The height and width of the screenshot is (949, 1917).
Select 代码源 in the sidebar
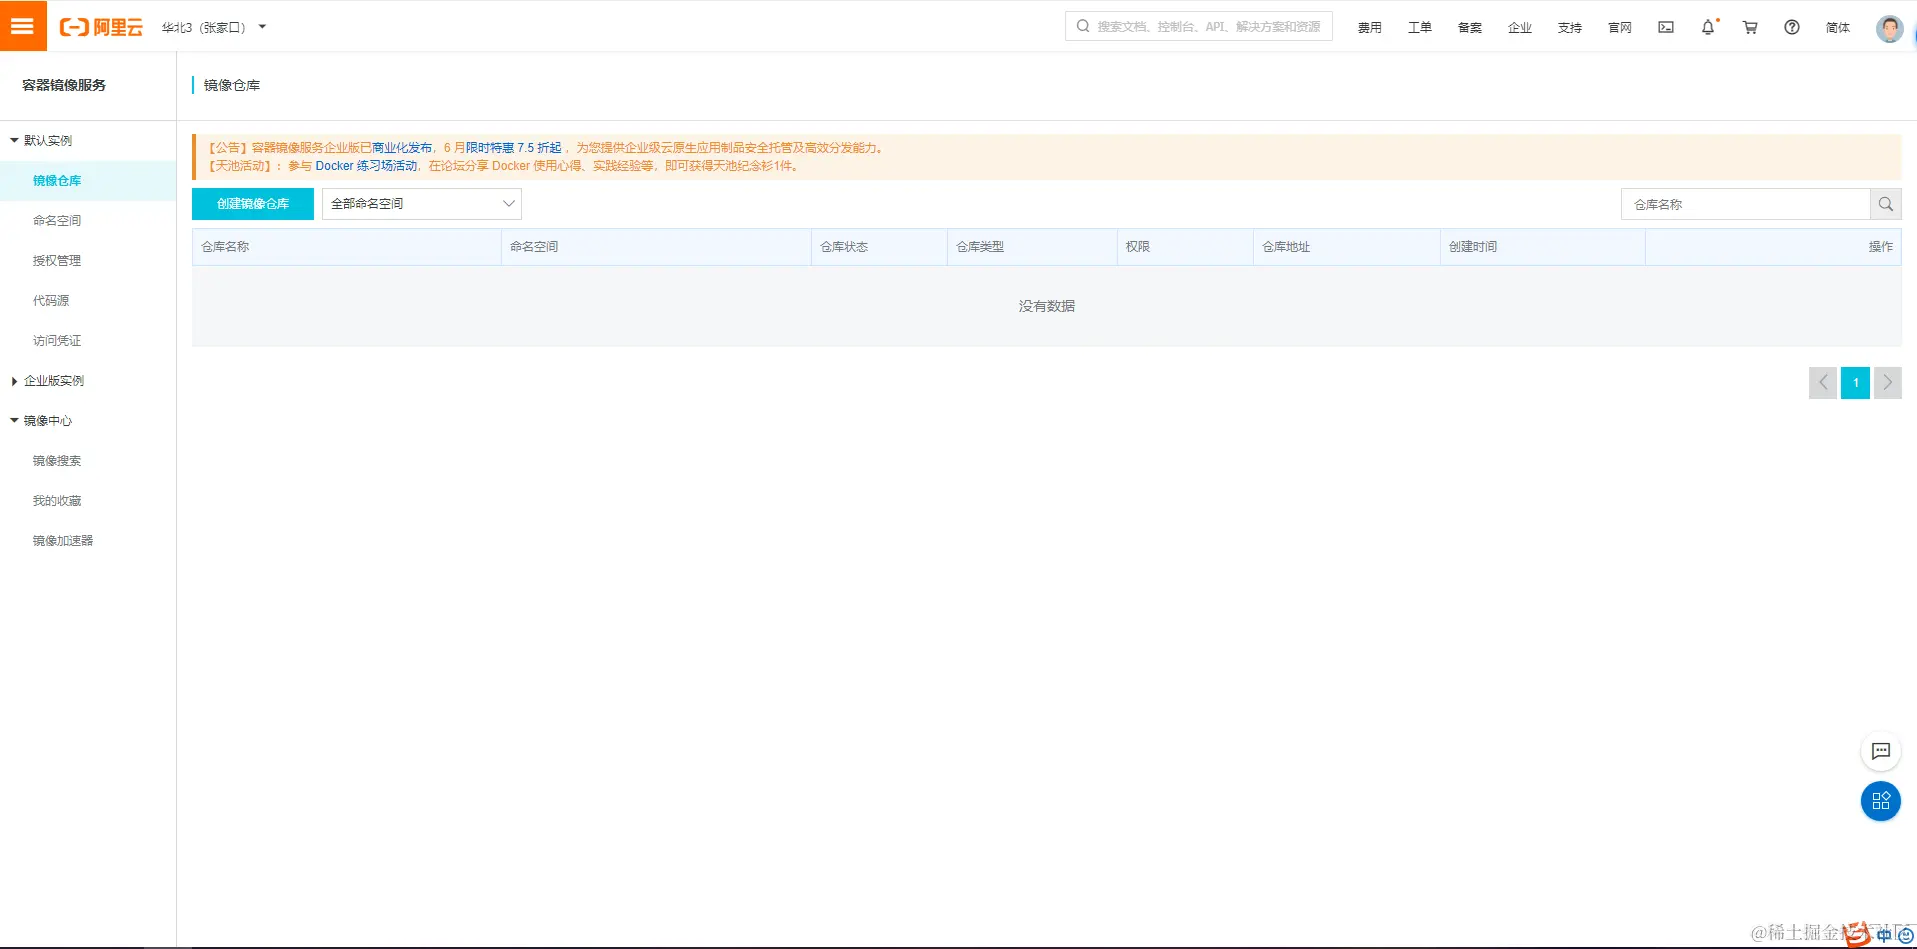tap(51, 300)
